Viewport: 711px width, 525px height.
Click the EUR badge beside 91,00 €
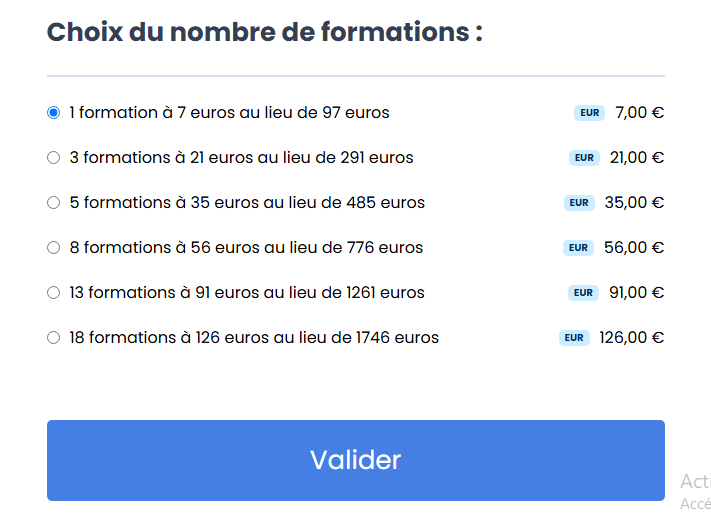point(584,293)
